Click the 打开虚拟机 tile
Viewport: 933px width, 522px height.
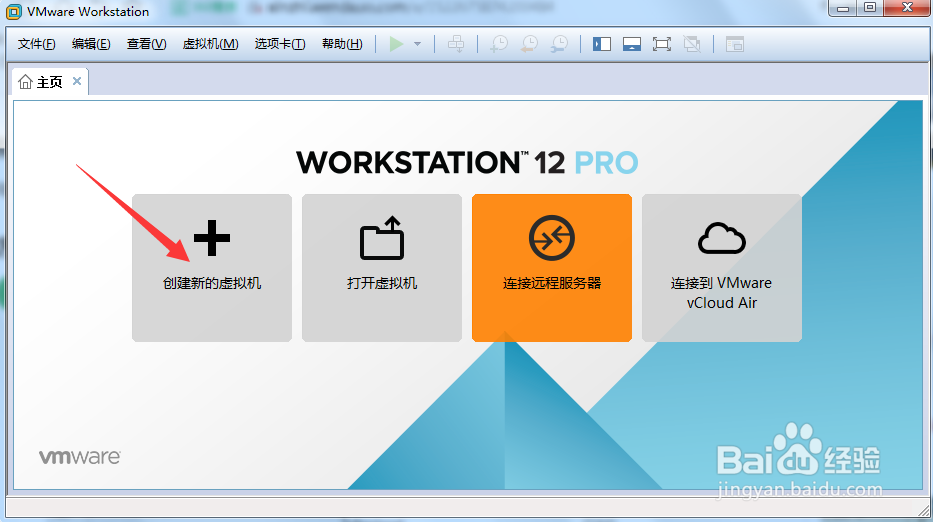[x=382, y=268]
